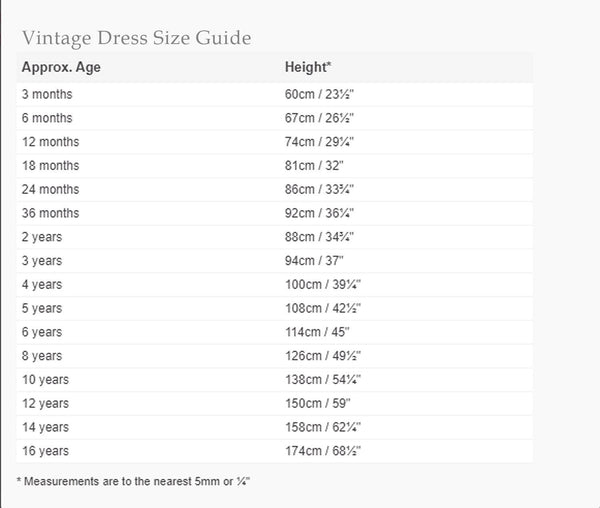The height and width of the screenshot is (508, 600).
Task: Click the 12 months row label
Action: 50,142
